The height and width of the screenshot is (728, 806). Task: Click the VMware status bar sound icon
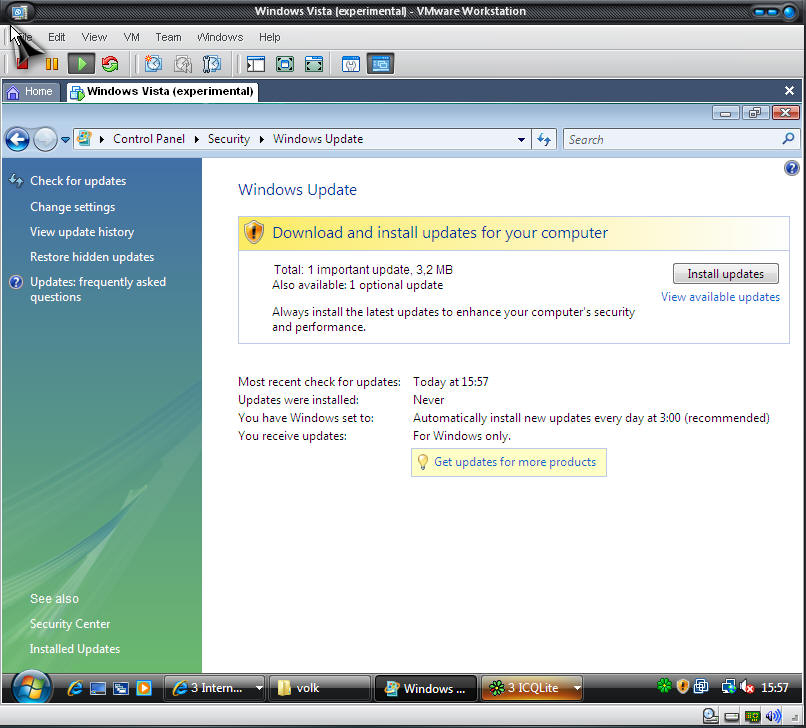click(773, 716)
